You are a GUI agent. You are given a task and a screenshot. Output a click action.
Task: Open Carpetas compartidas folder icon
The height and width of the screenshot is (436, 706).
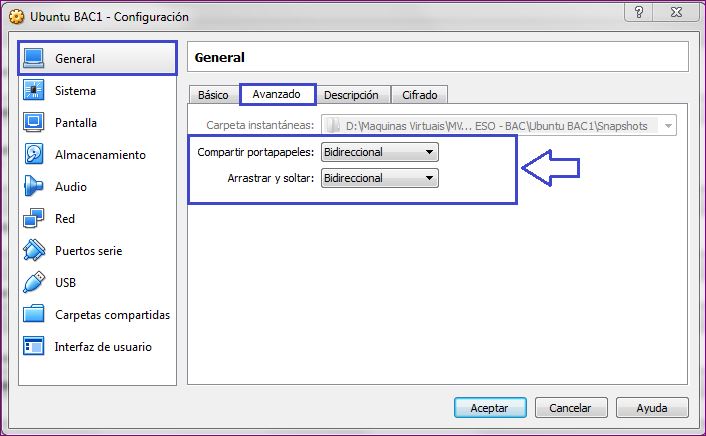35,315
